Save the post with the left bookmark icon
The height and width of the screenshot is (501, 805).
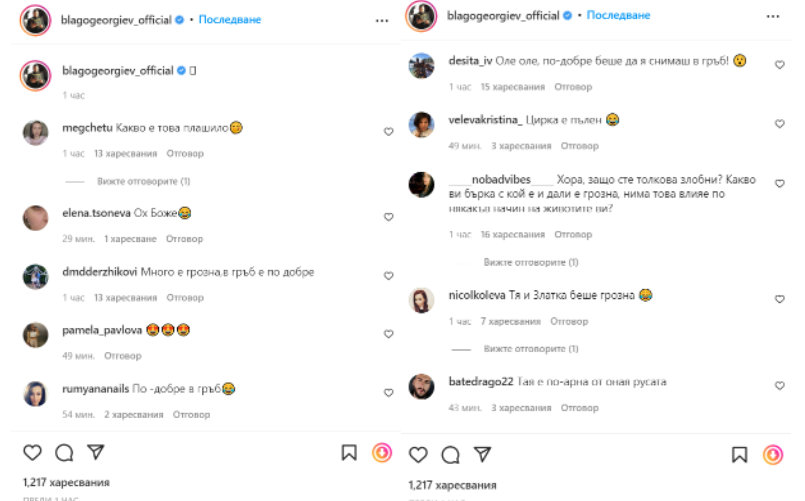(349, 453)
